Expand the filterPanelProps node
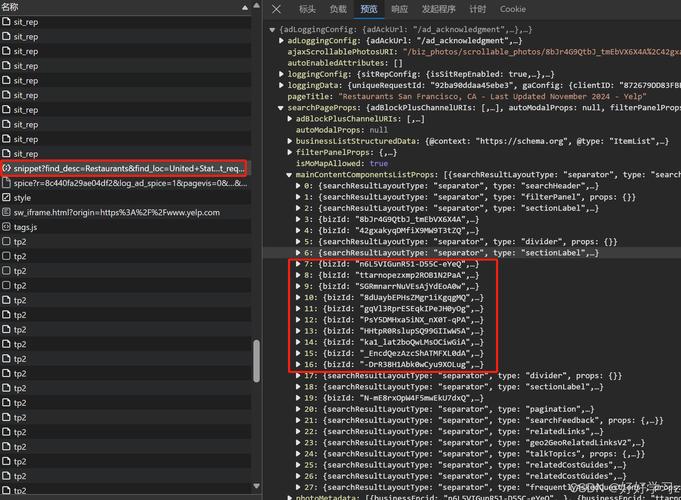 290,152
